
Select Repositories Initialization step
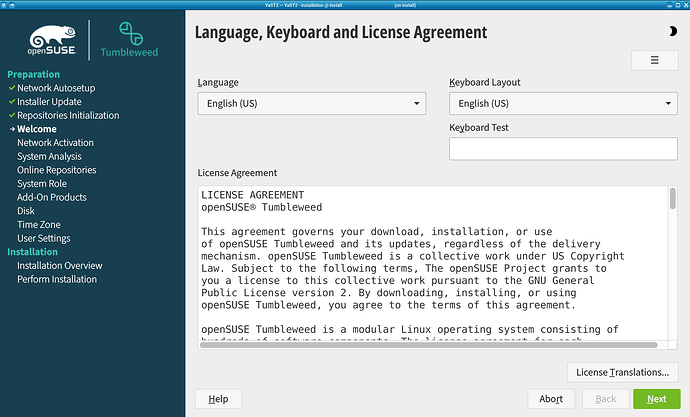click(68, 115)
